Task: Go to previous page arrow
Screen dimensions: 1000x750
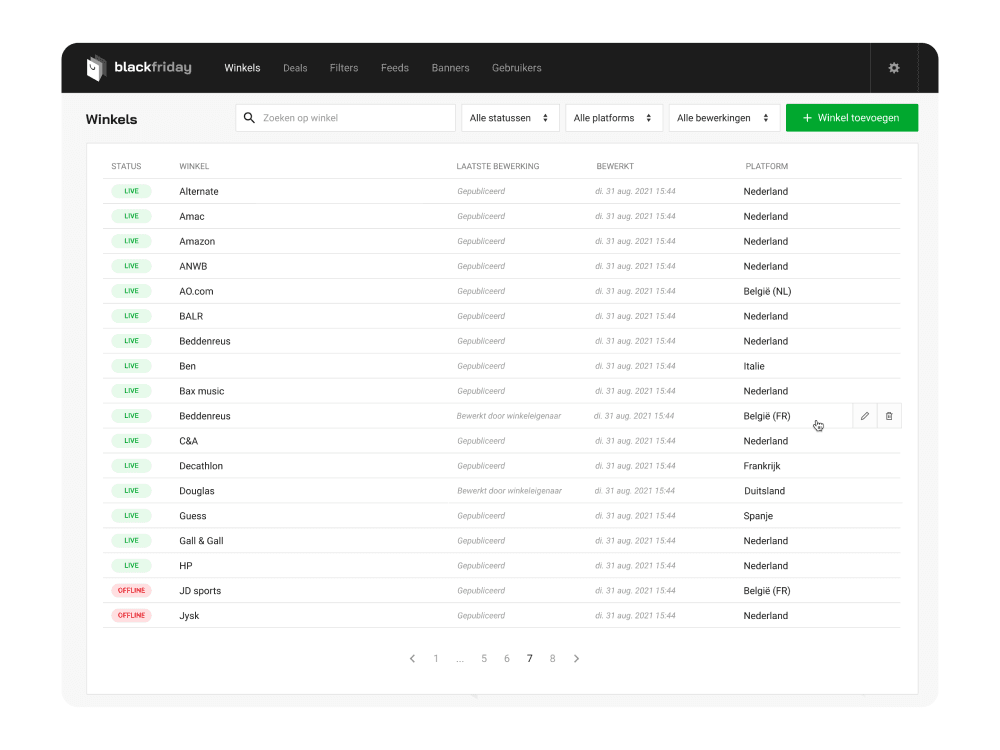Action: (413, 659)
